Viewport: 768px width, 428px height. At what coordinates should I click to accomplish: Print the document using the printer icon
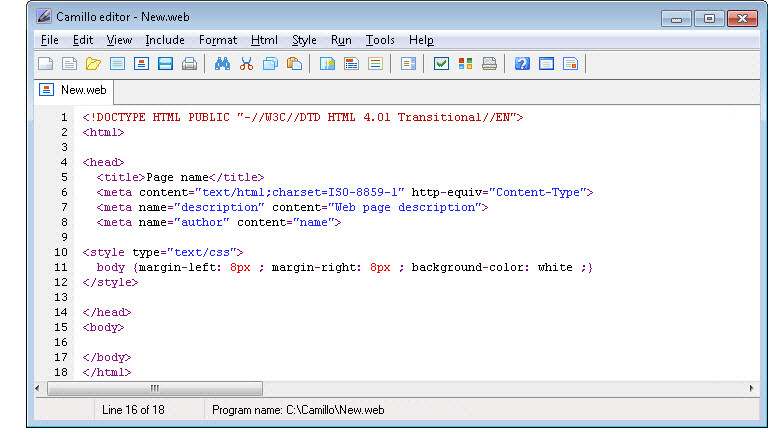[x=189, y=64]
